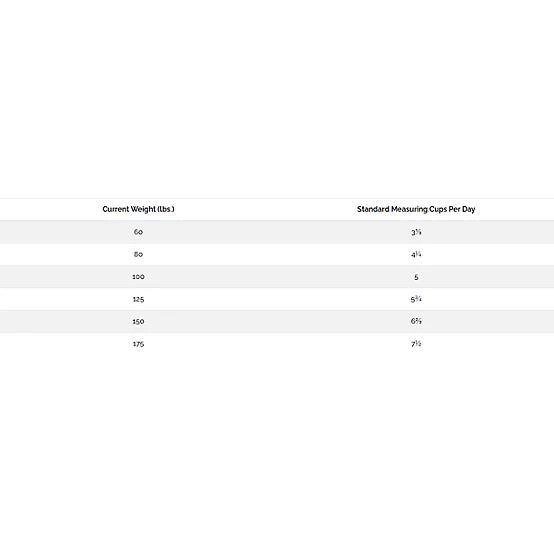Screen dimensions: 554x554
Task: Highlight the shaded 60 lbs table row
Action: point(277,232)
